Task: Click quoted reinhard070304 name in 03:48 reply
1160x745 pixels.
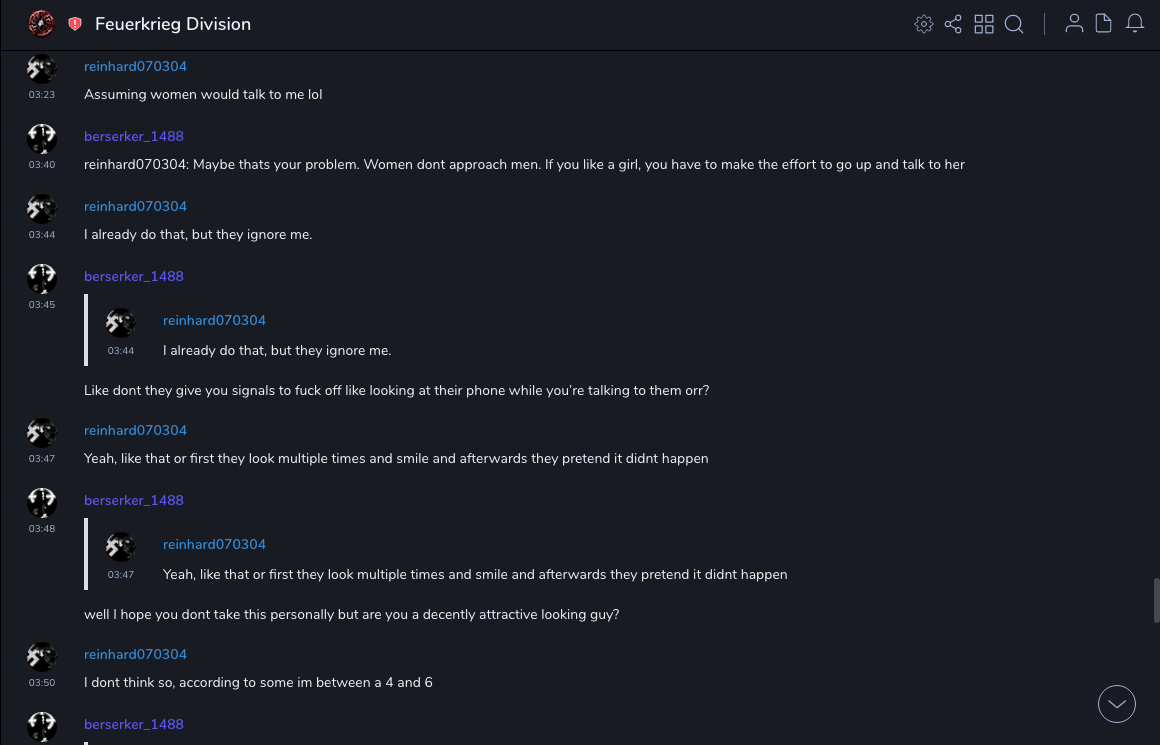Action: pos(214,545)
